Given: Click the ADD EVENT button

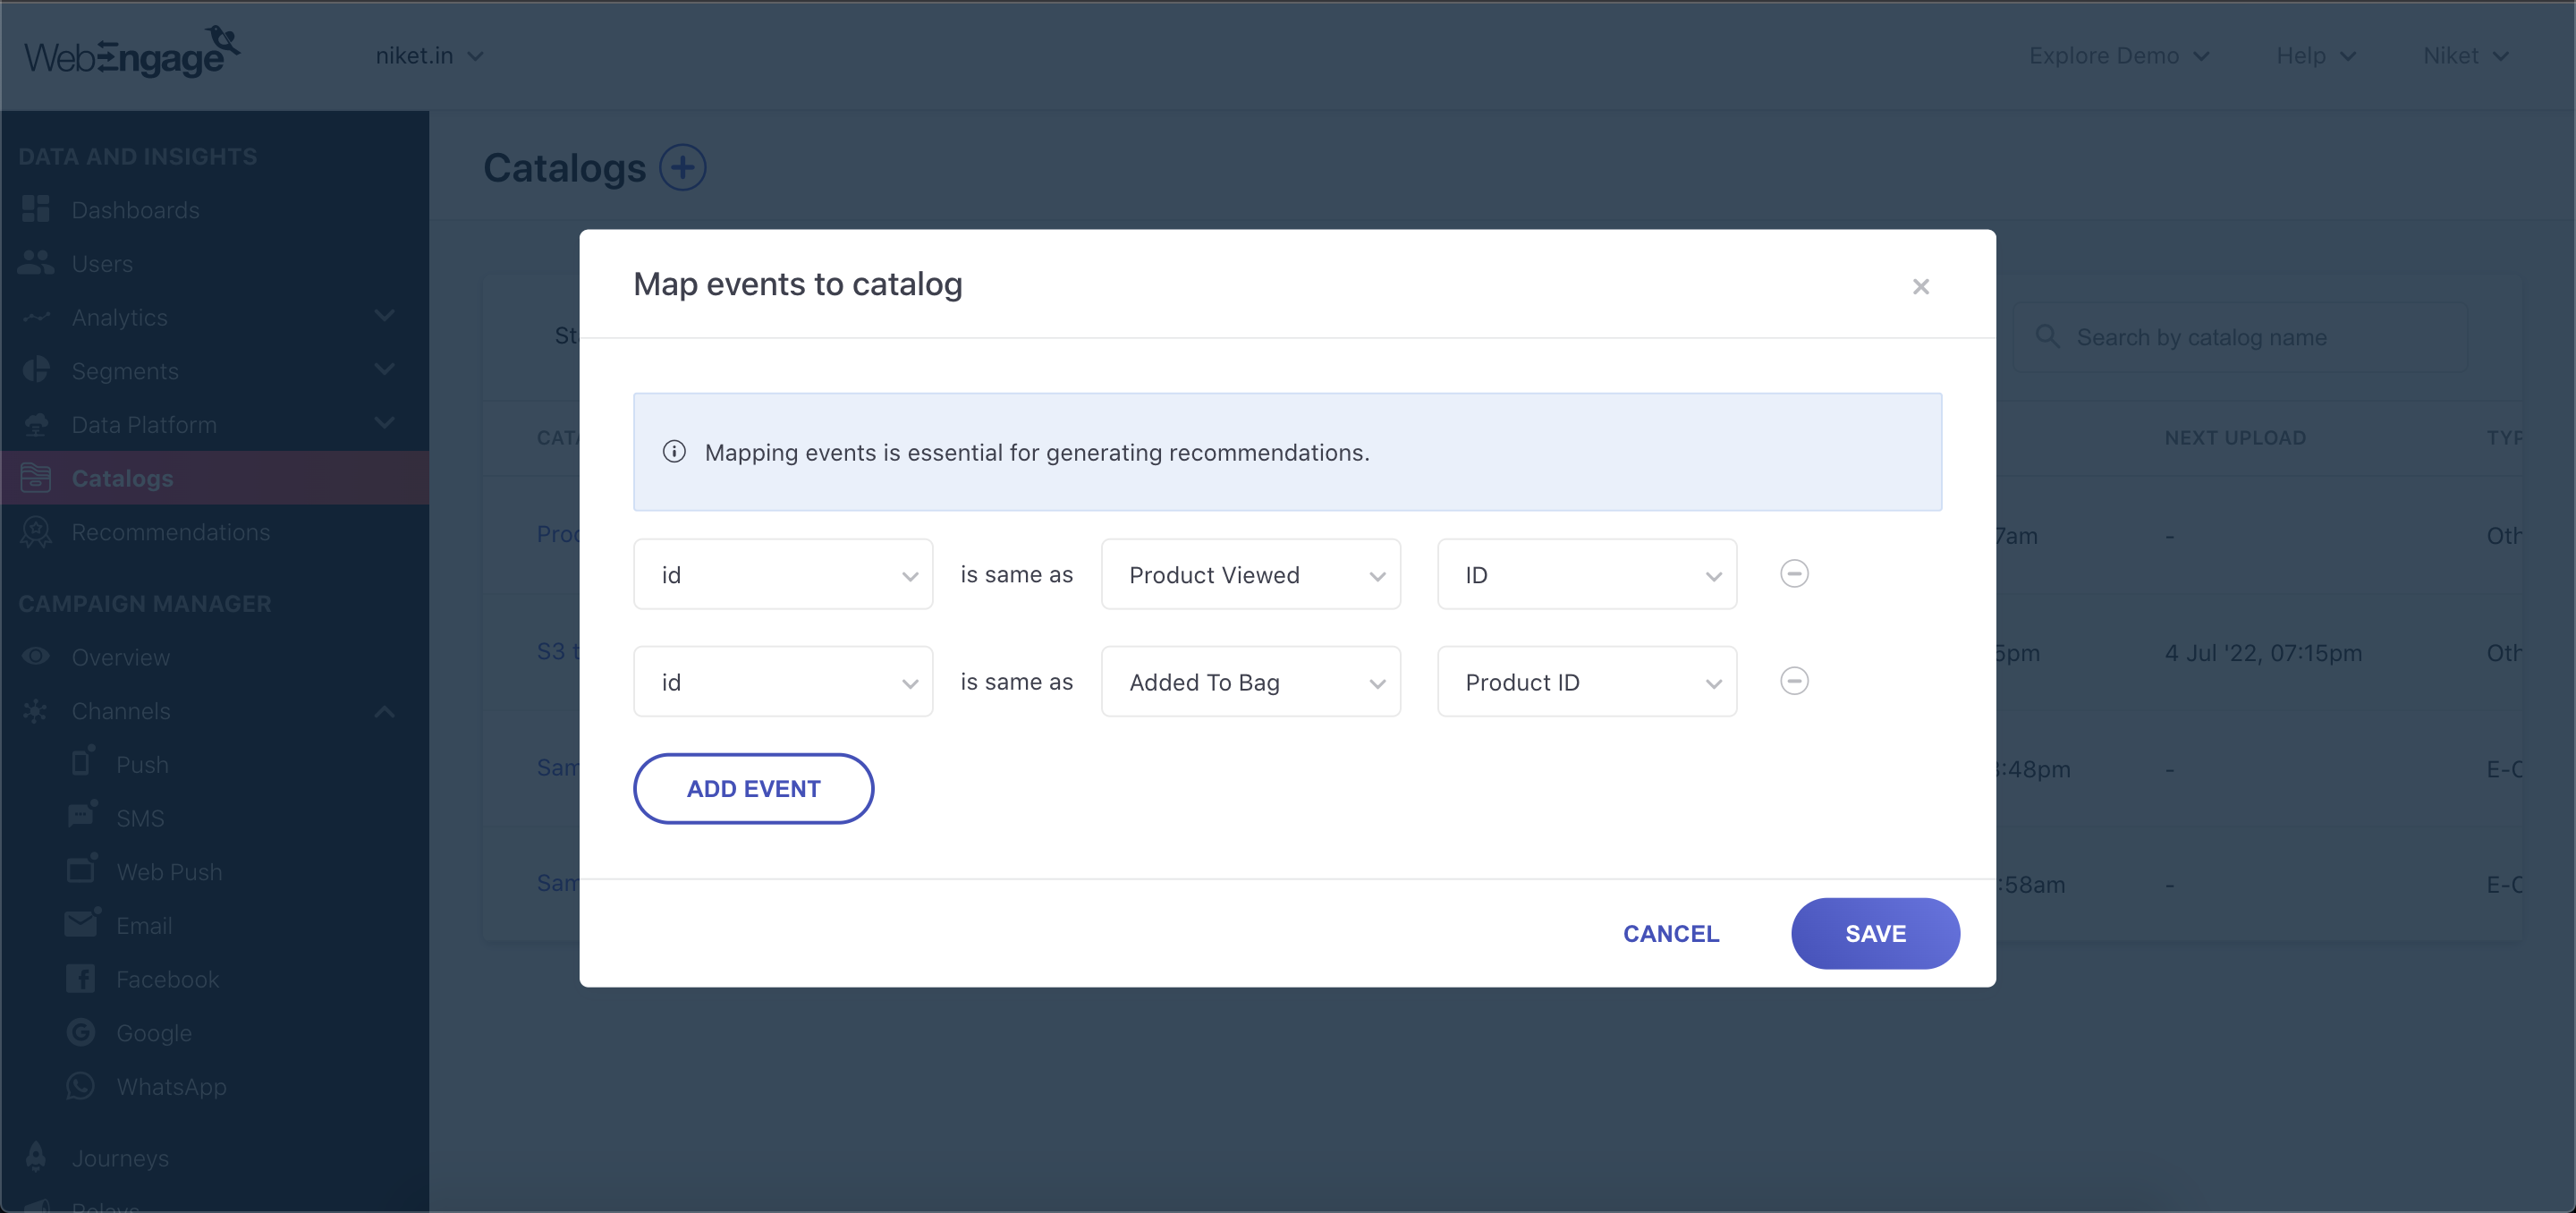Looking at the screenshot, I should click(x=753, y=788).
